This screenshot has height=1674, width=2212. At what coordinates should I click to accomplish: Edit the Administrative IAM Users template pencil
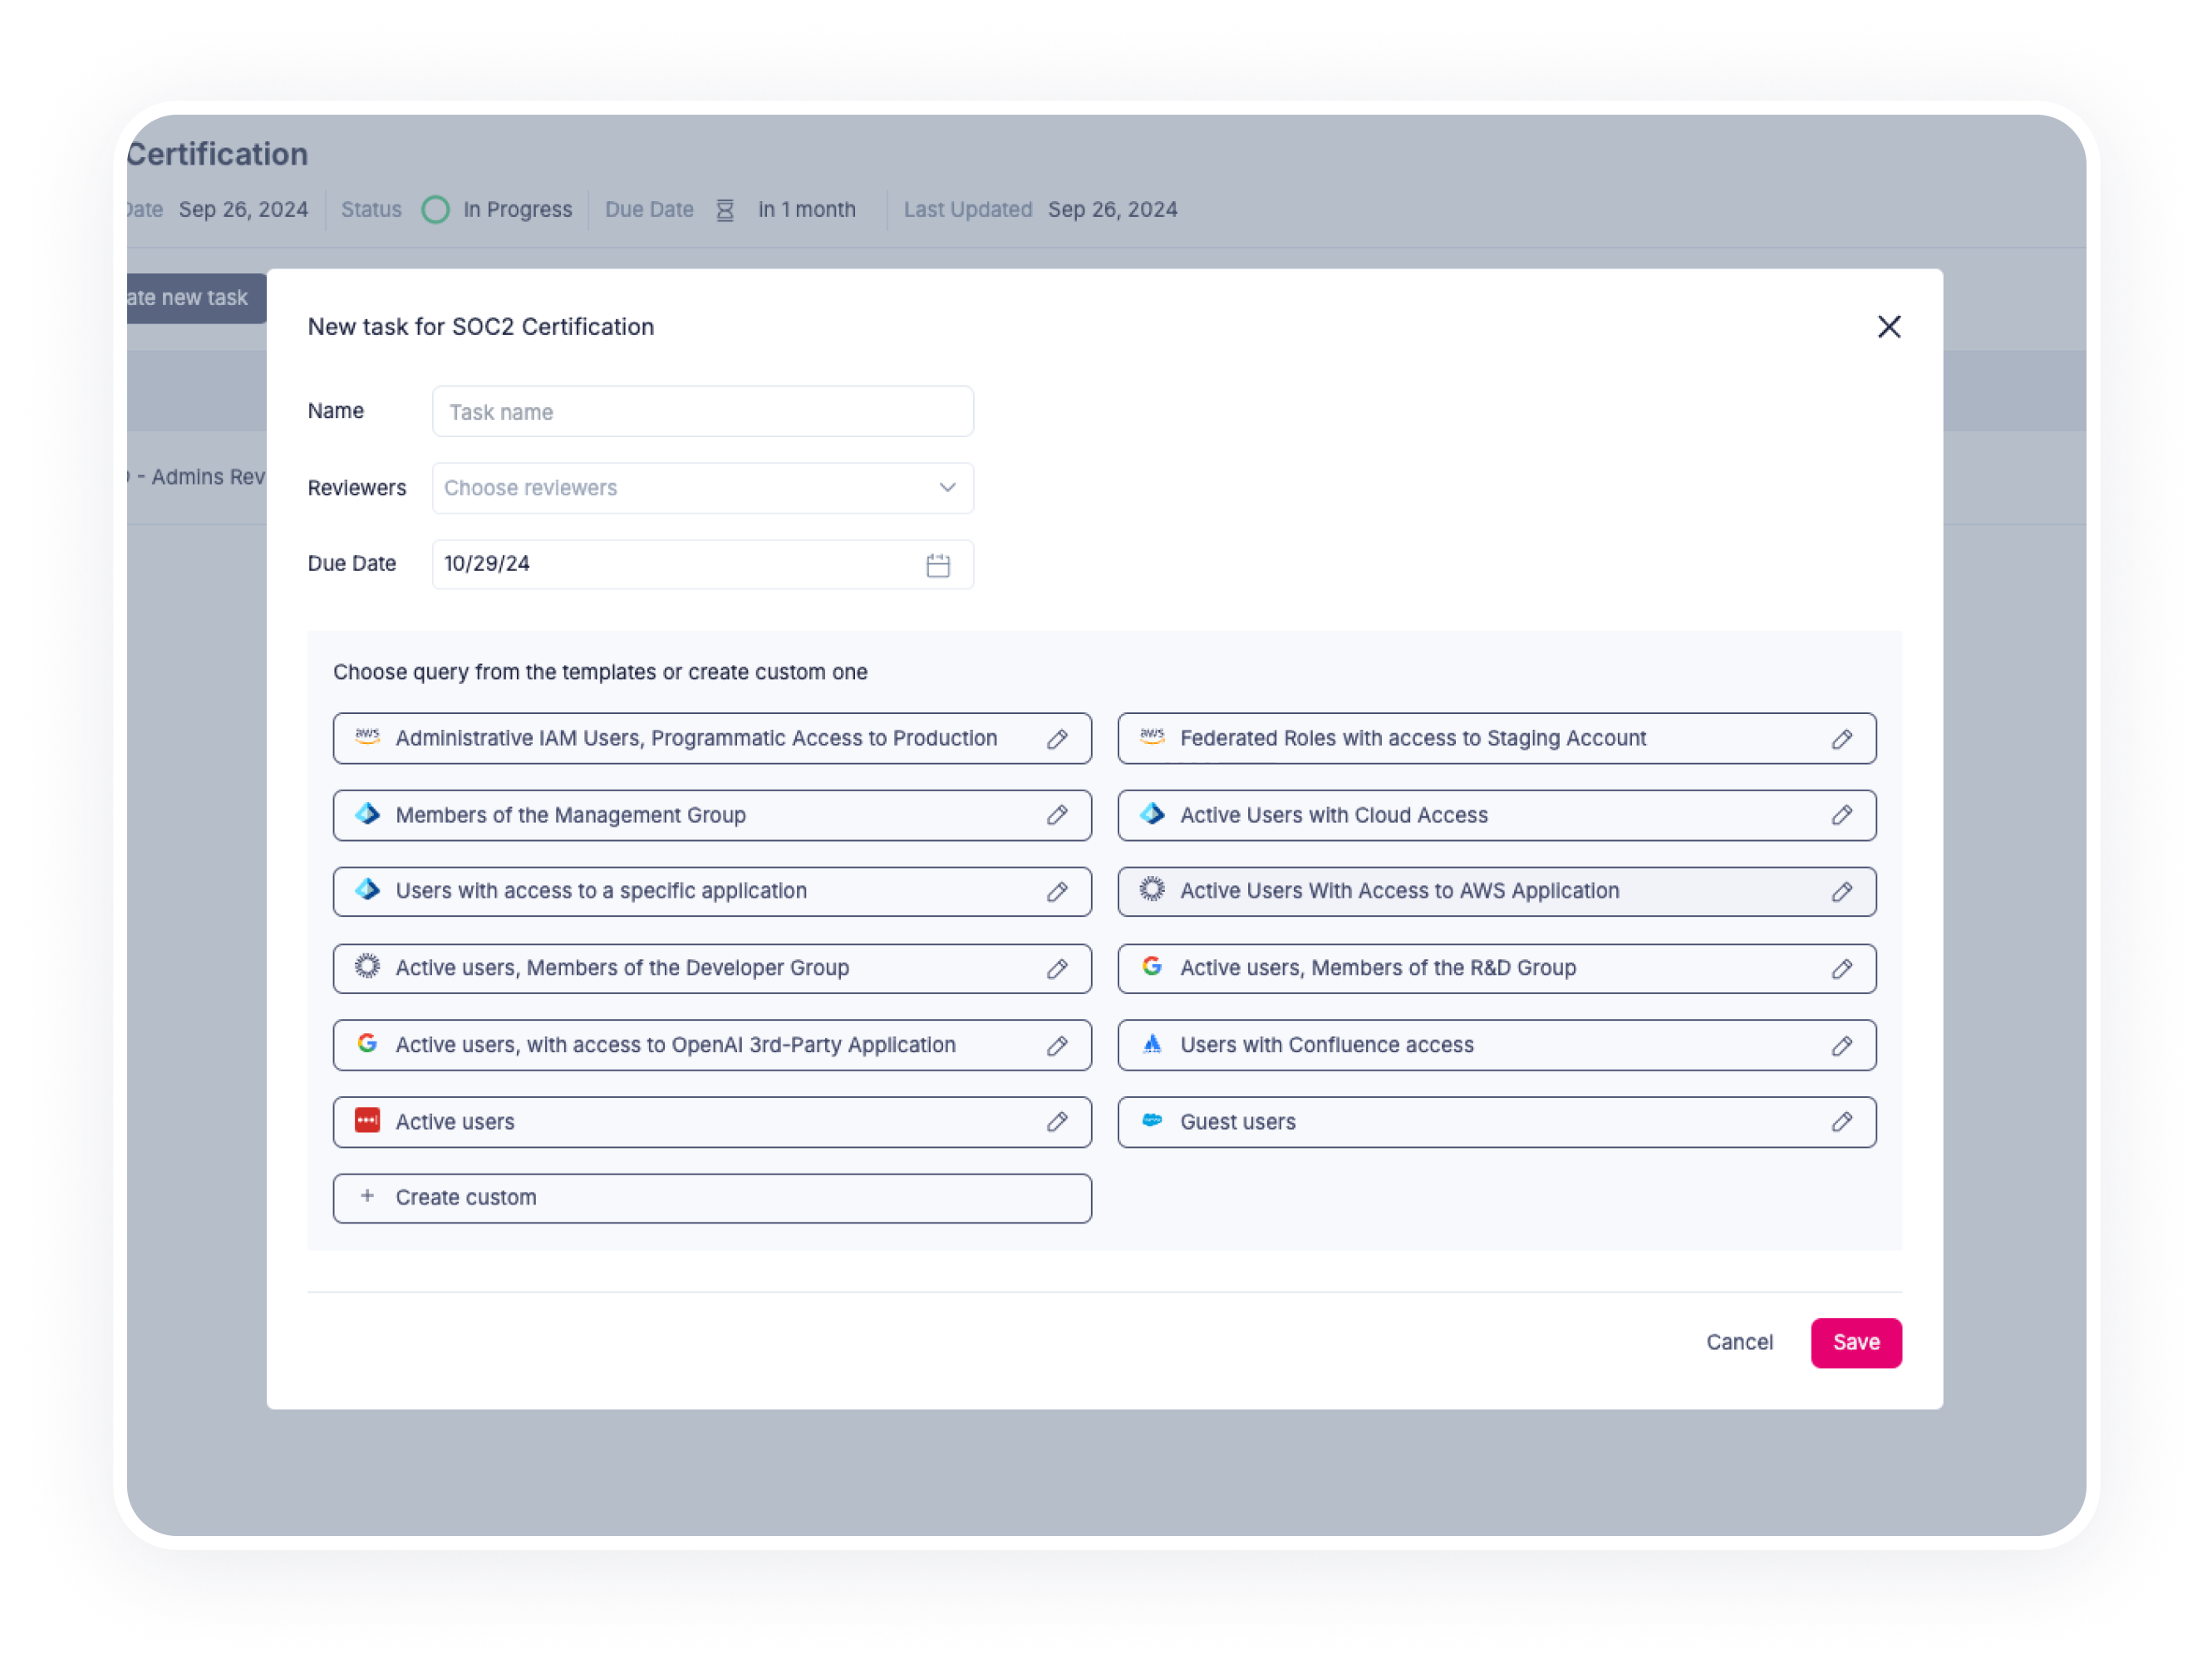1057,739
